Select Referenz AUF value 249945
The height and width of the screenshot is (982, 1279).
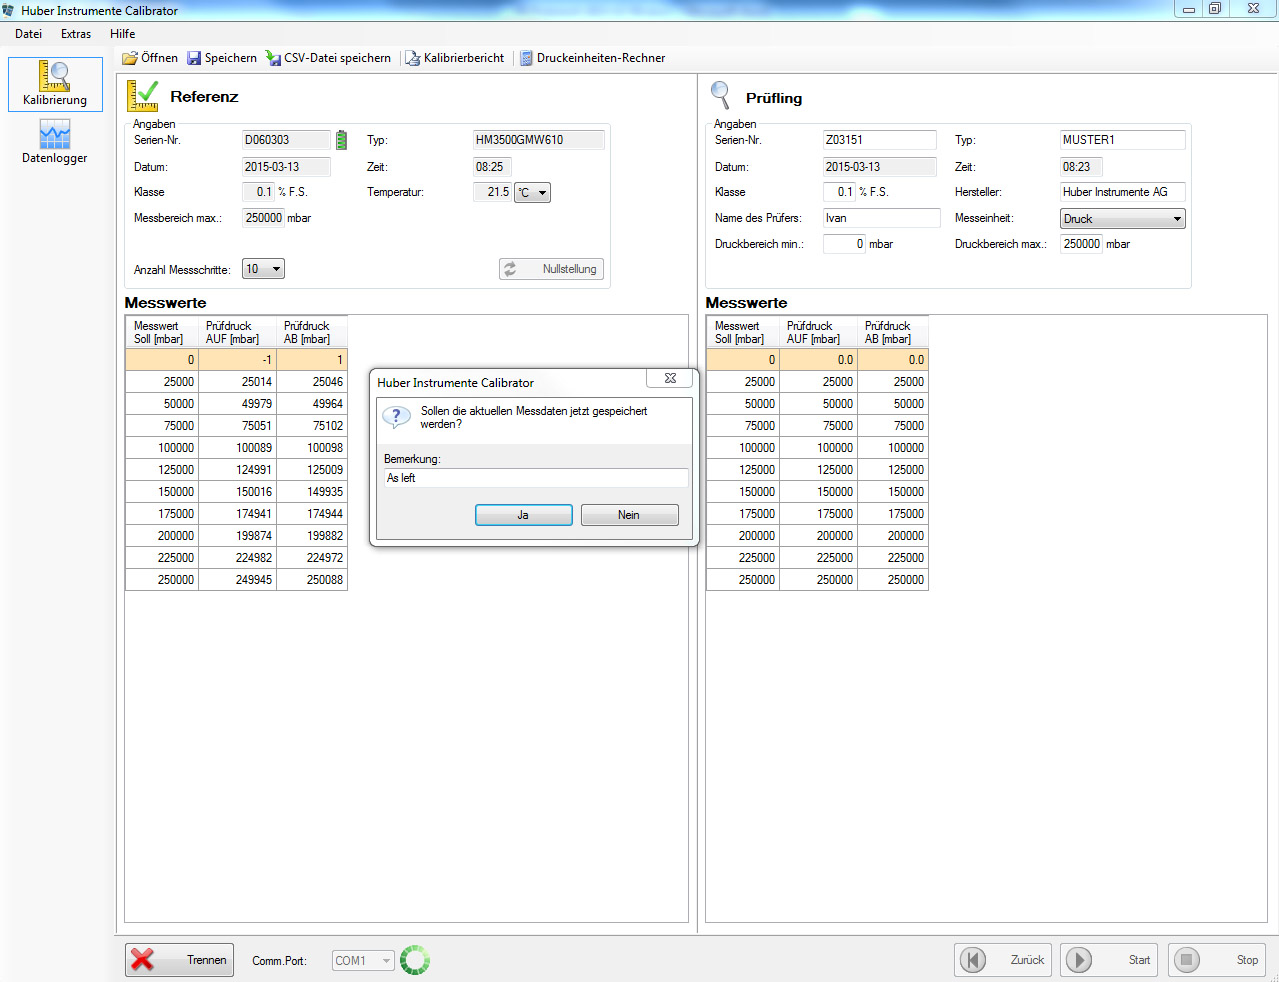237,580
